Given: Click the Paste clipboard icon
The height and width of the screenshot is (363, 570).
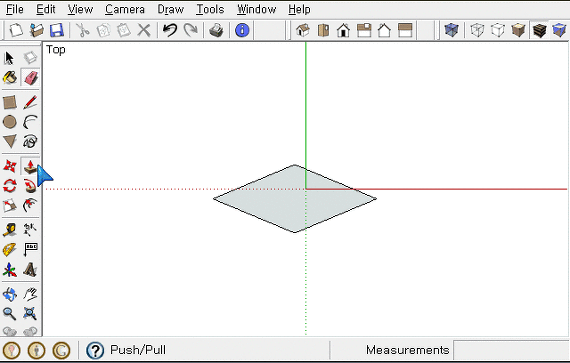Looking at the screenshot, I should click(124, 30).
